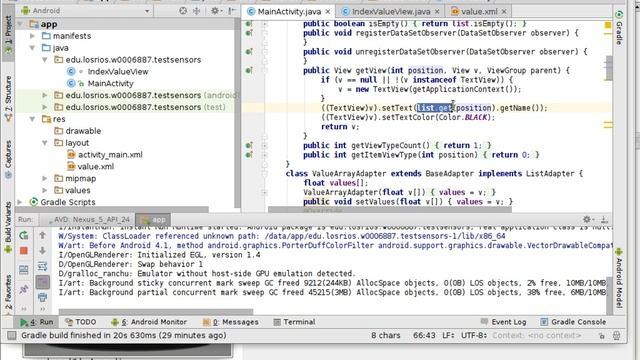Open the Build Variants side tab

coord(8,227)
